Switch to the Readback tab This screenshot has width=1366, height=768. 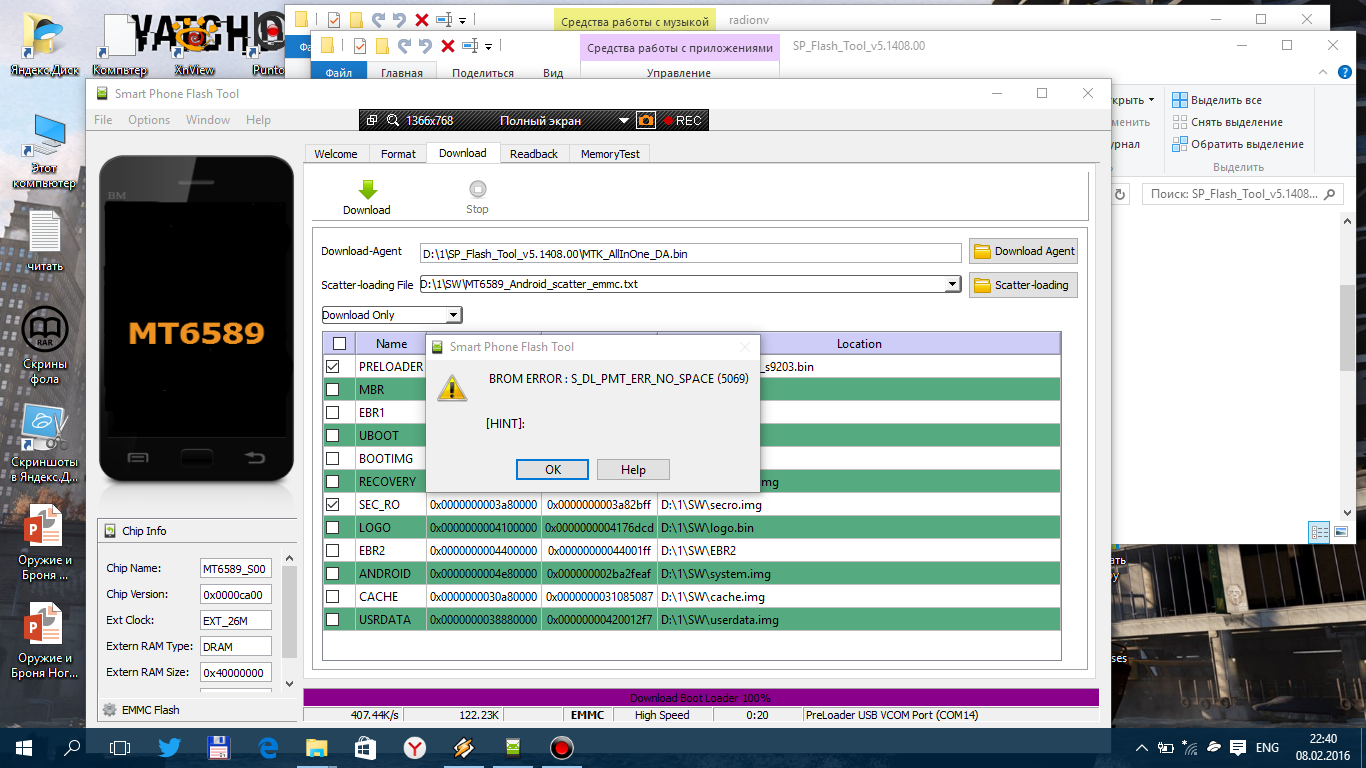(534, 154)
